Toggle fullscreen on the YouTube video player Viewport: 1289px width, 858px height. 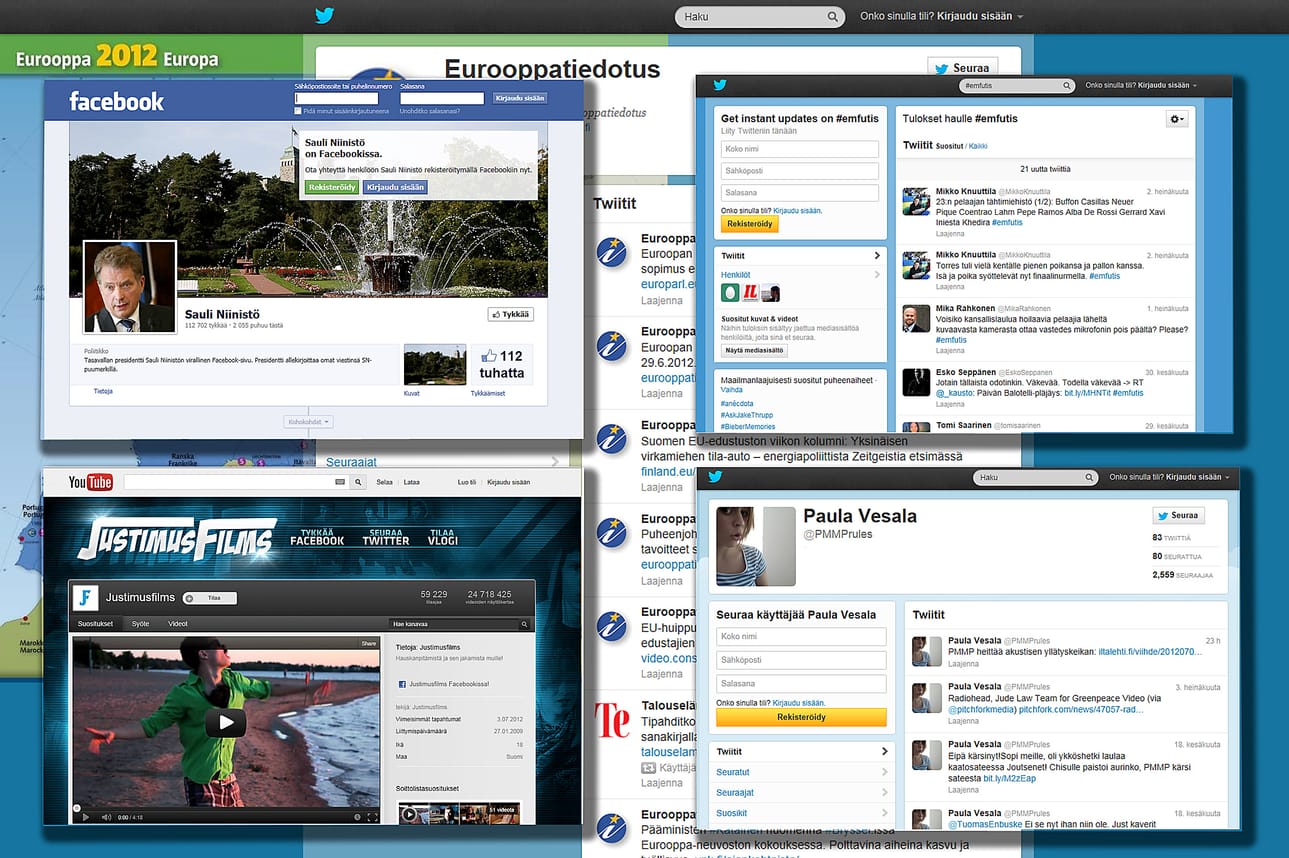point(372,817)
